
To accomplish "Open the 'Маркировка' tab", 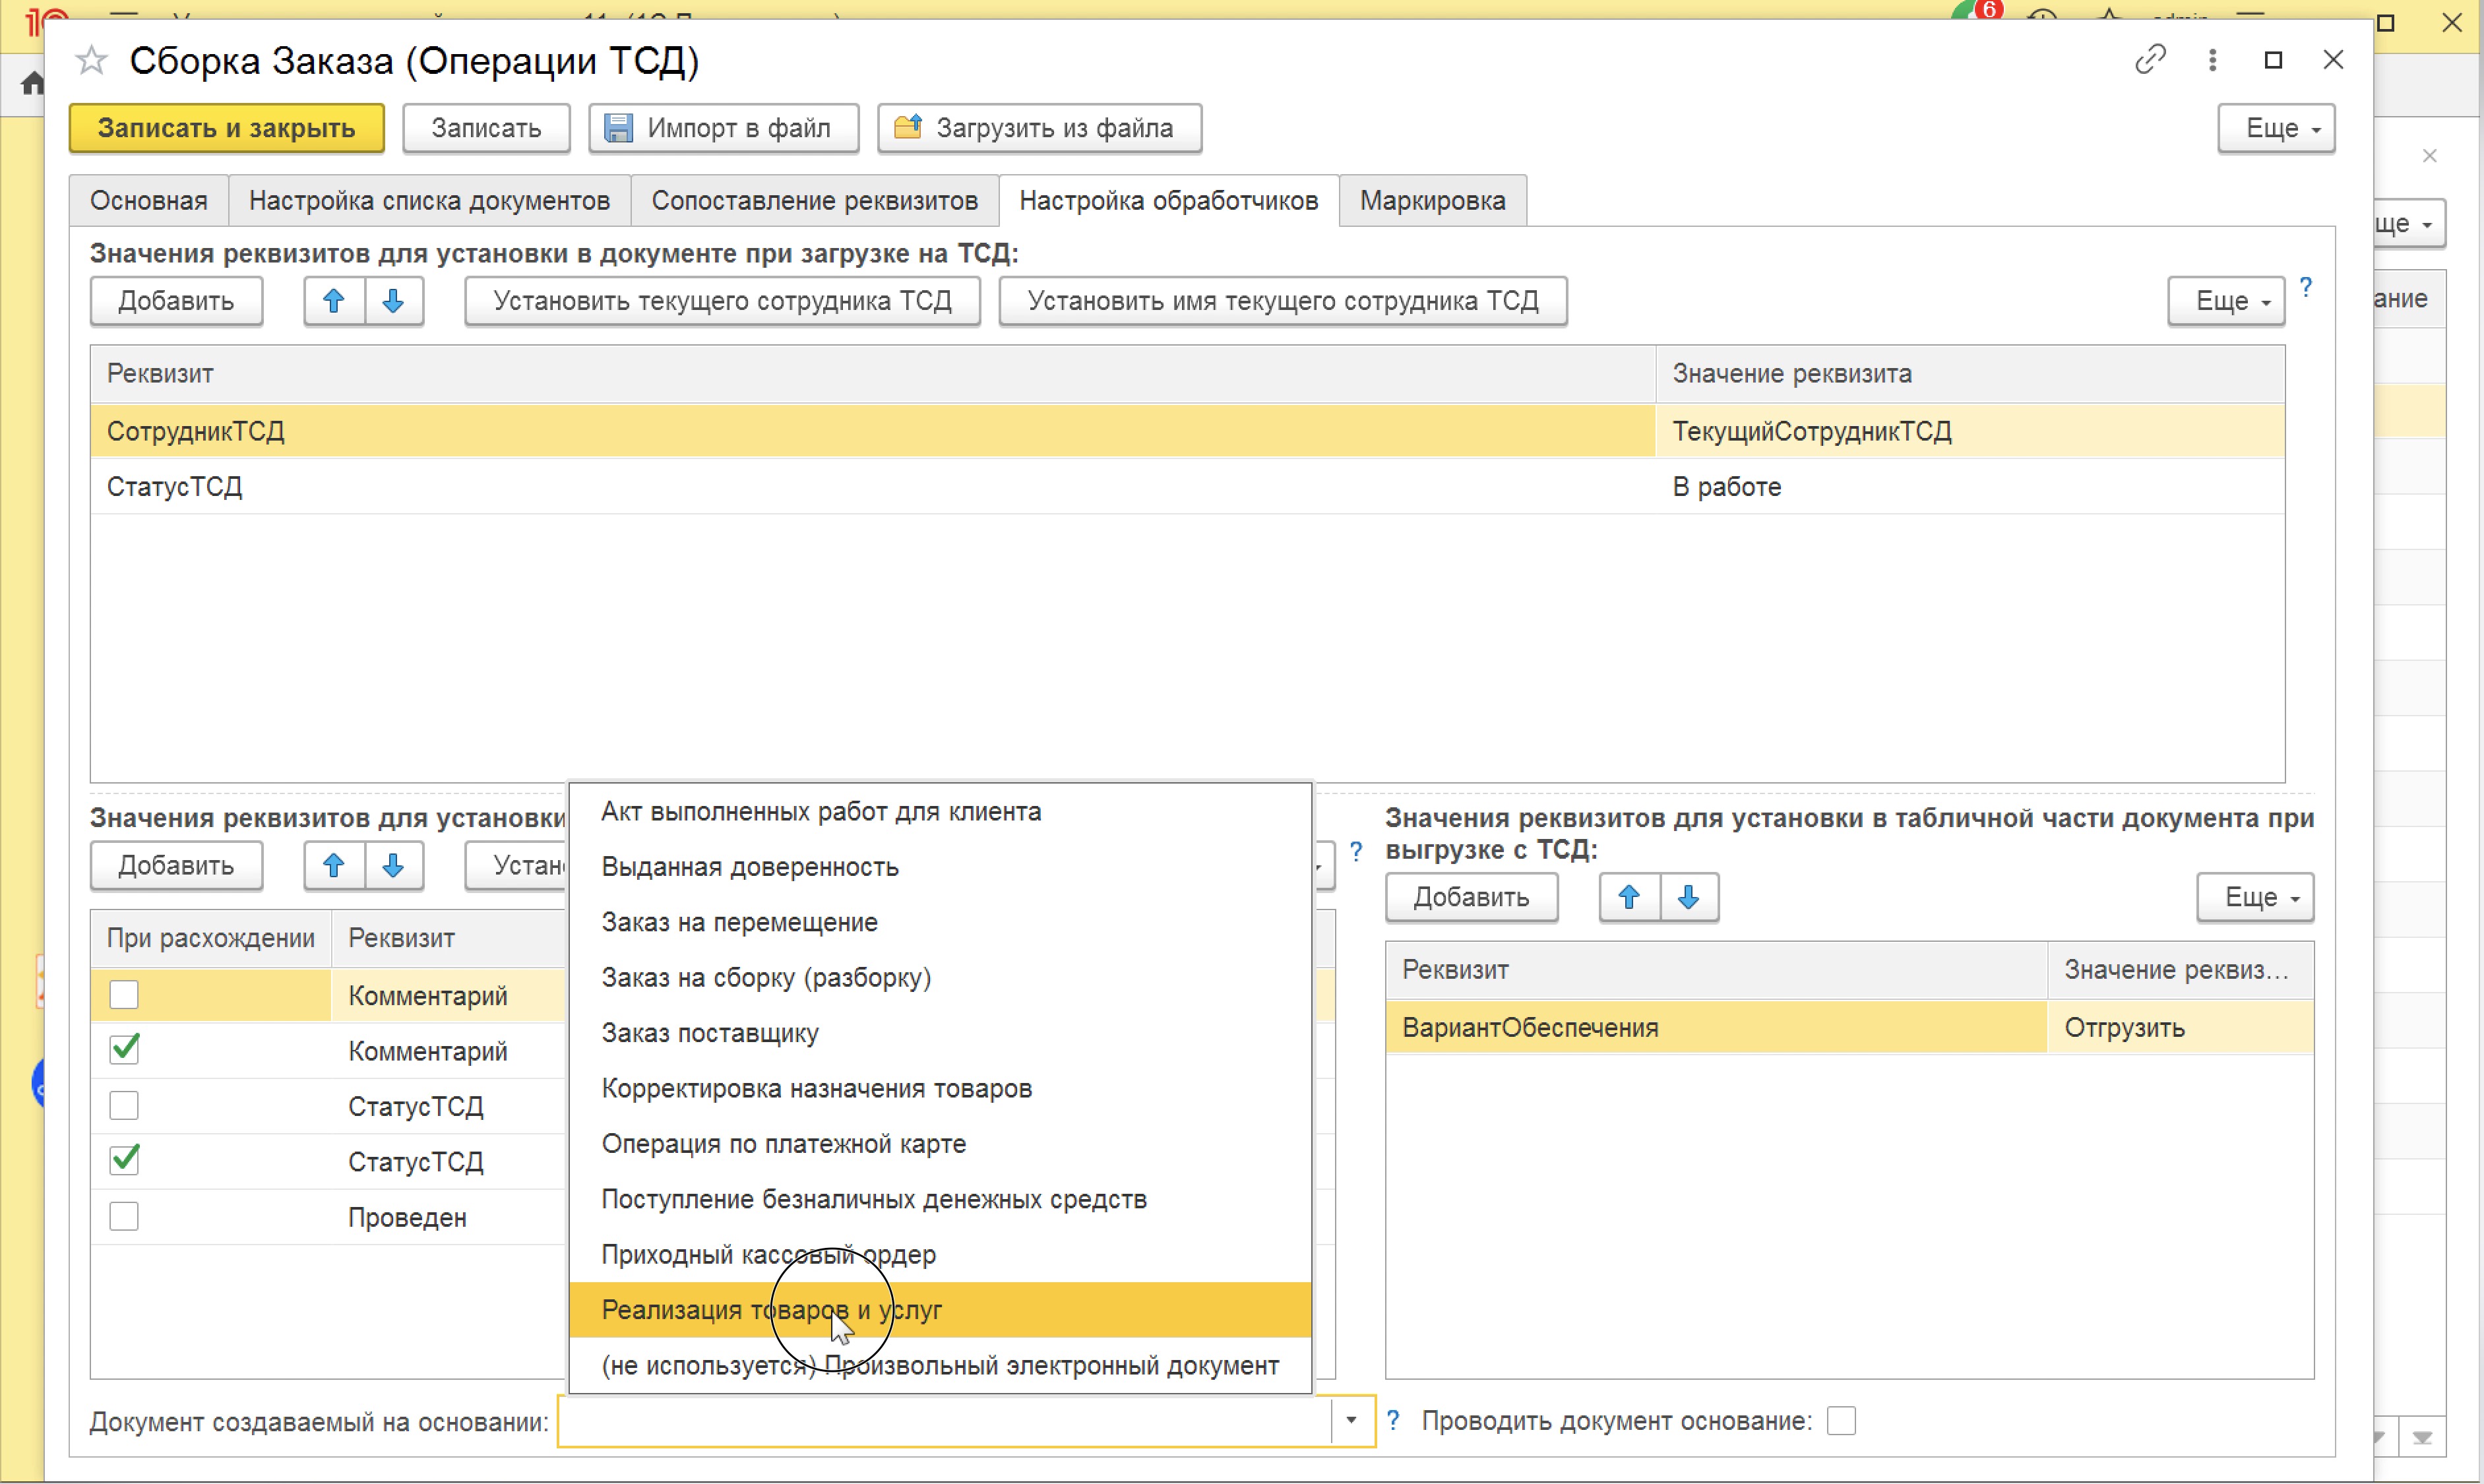I will pos(1432,200).
